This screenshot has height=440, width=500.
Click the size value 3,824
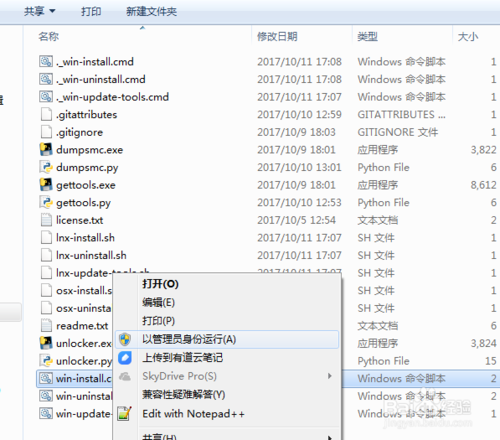[x=483, y=343]
